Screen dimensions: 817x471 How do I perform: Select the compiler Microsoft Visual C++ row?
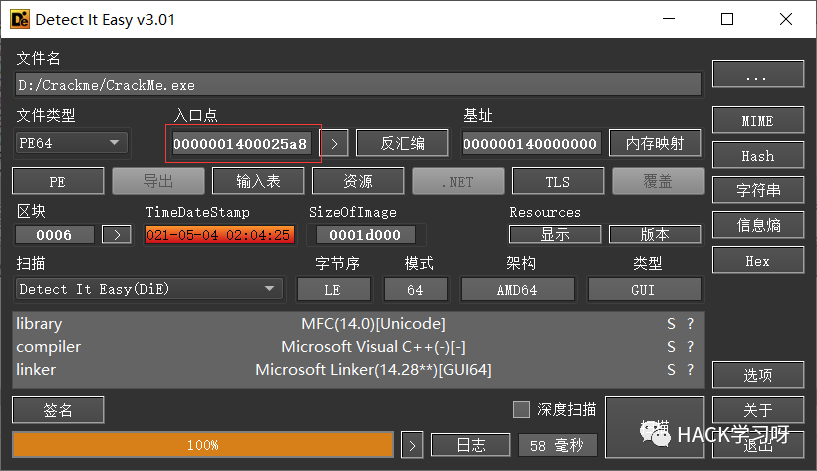tap(358, 346)
